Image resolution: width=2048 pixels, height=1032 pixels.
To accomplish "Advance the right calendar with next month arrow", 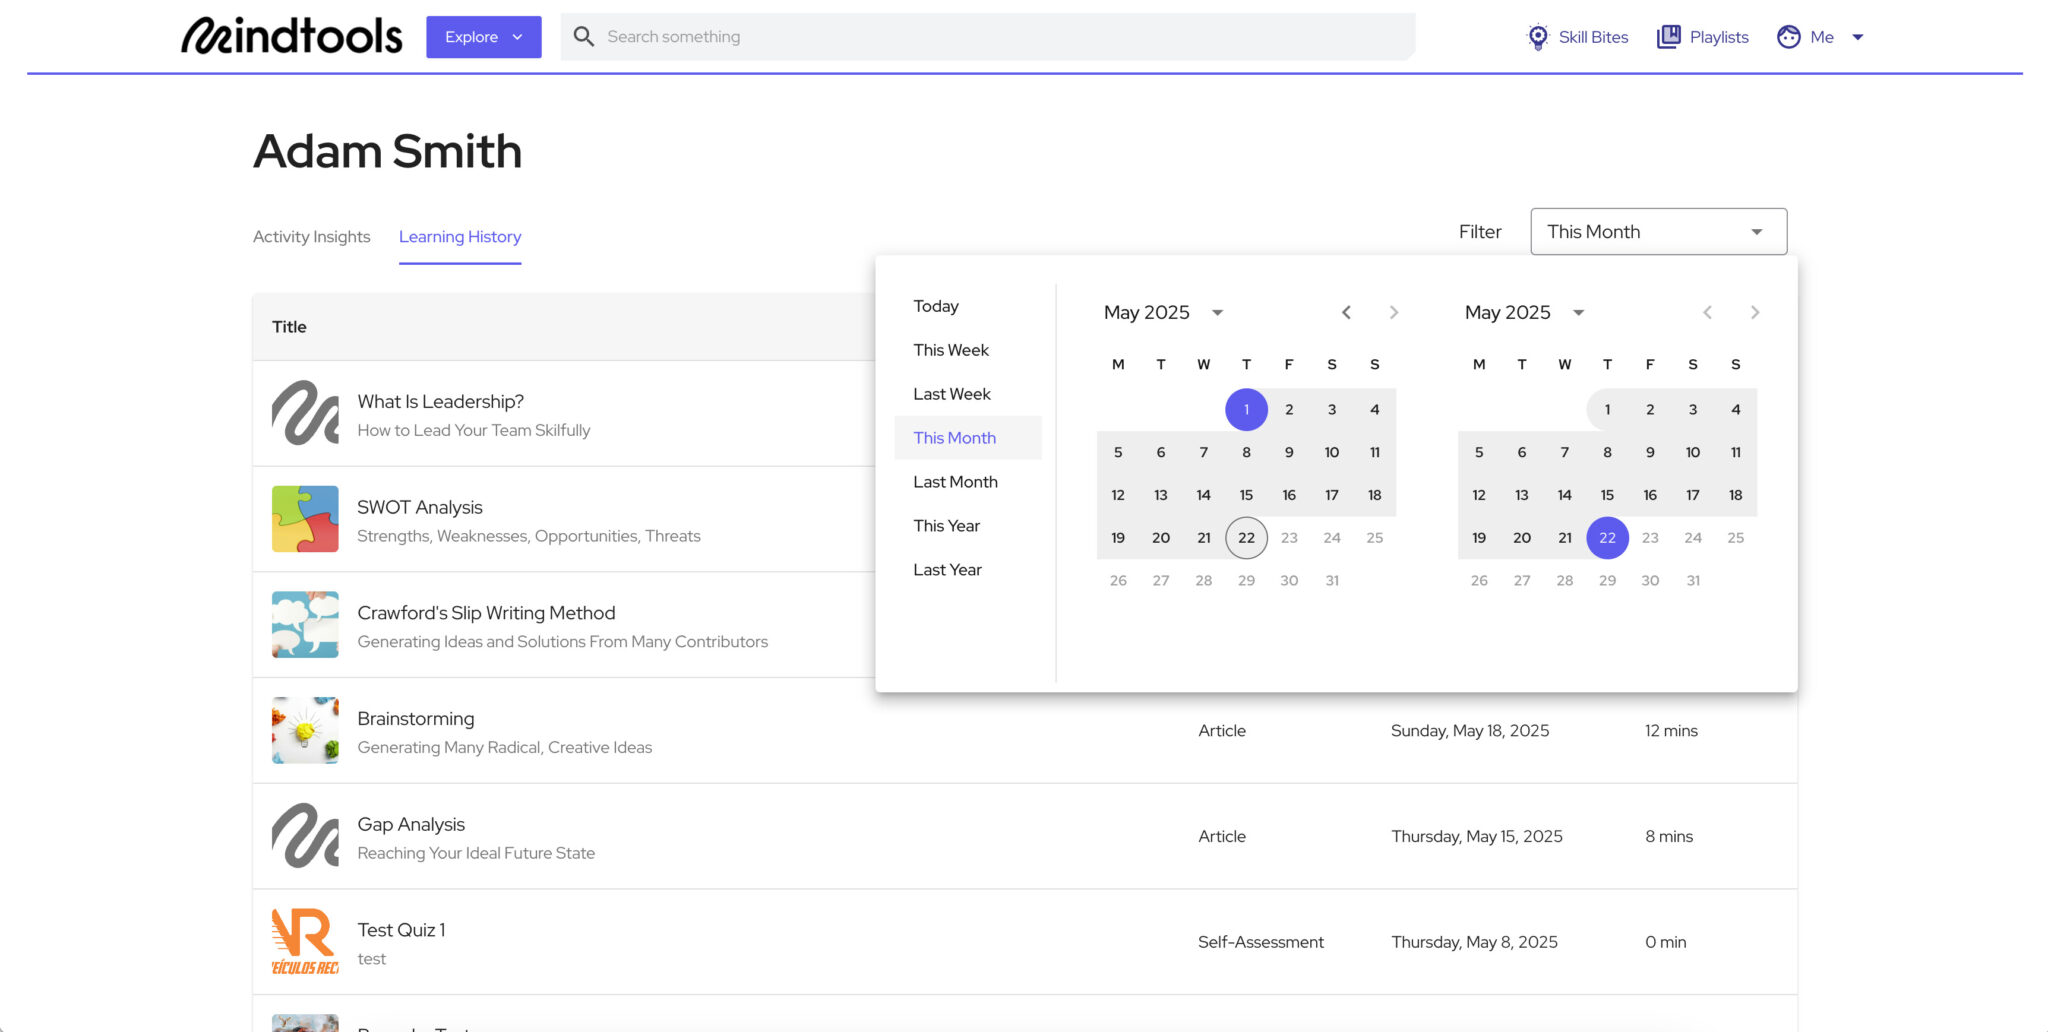I will coord(1756,311).
